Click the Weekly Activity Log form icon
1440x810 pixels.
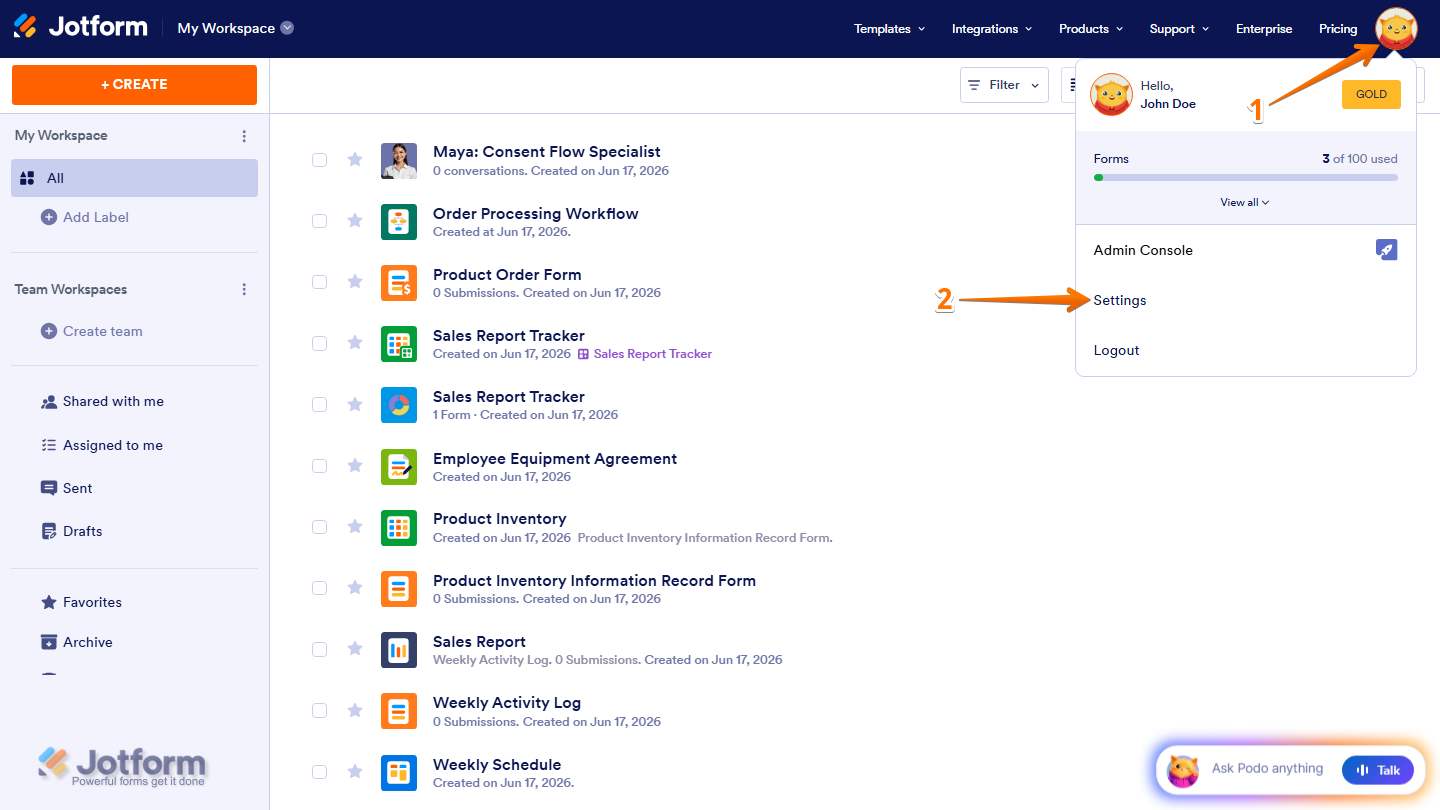[399, 710]
